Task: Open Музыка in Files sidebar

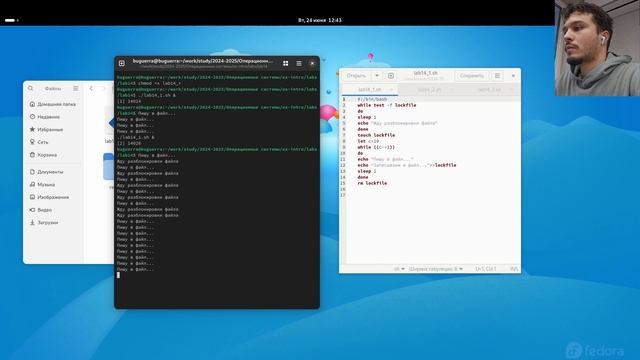Action: coord(53,184)
